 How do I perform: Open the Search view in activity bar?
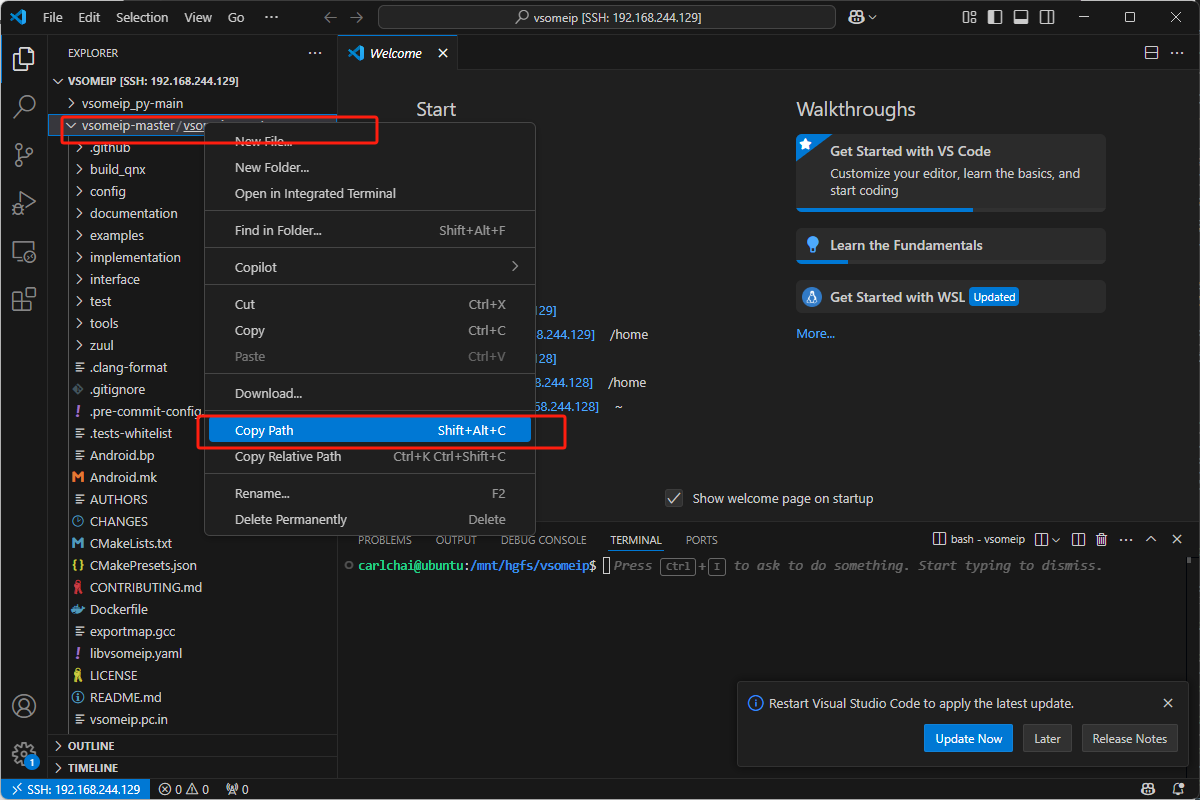point(24,107)
